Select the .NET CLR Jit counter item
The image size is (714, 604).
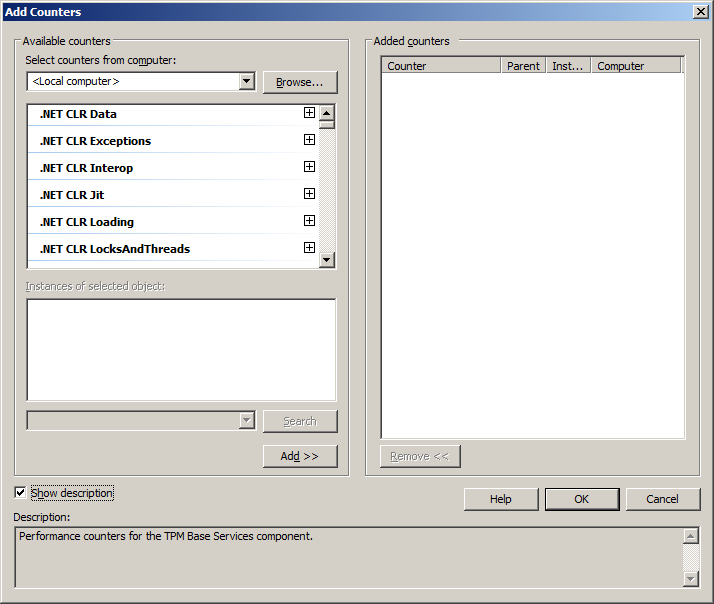click(x=72, y=195)
